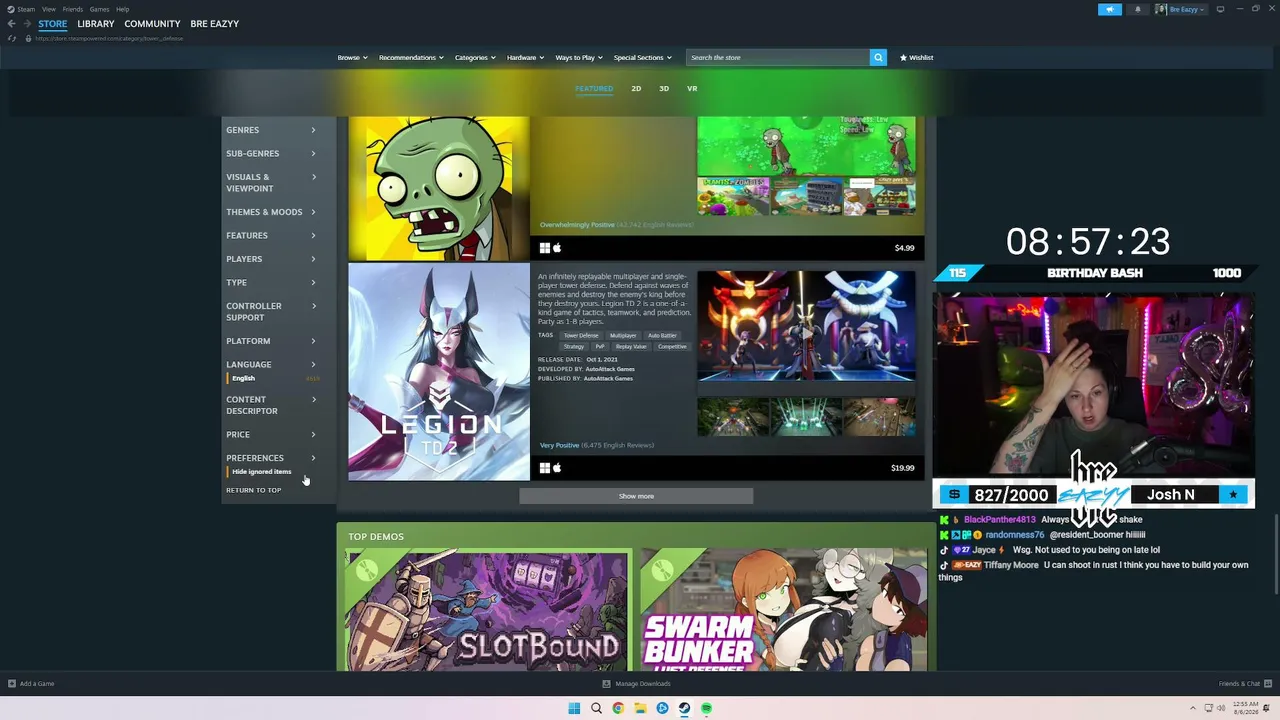Click the Manage Downloads icon
Viewport: 1280px width, 720px height.
coord(606,684)
